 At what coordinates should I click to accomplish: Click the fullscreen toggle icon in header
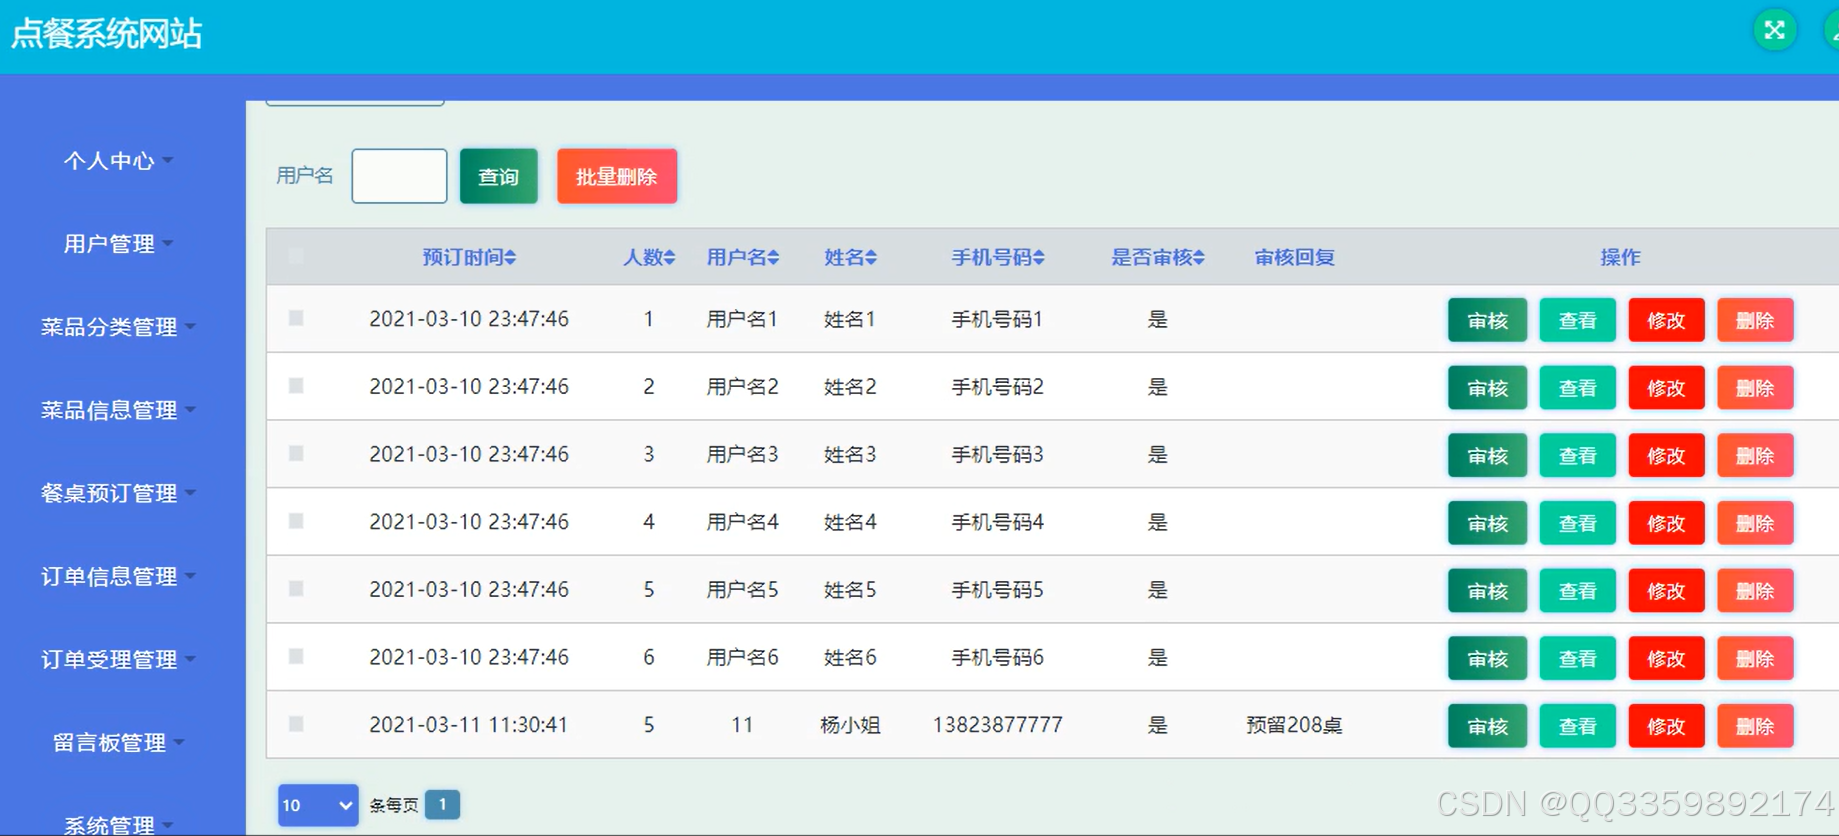1775,30
